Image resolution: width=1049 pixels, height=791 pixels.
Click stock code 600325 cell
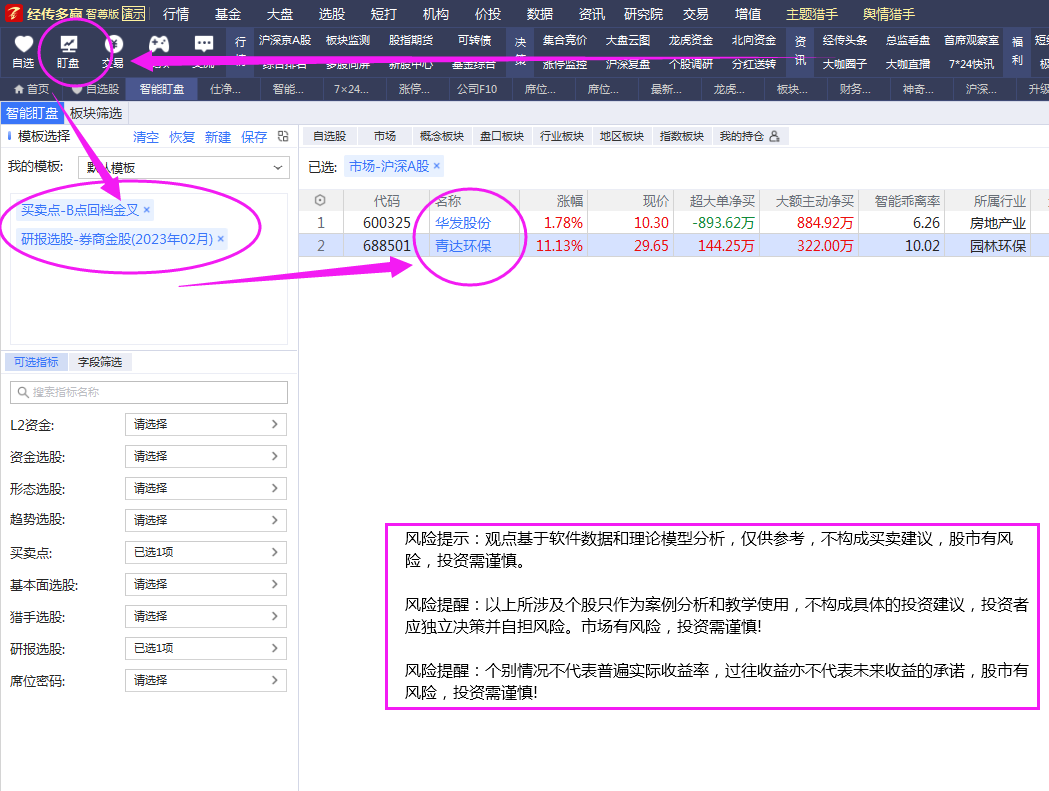pyautogui.click(x=387, y=223)
